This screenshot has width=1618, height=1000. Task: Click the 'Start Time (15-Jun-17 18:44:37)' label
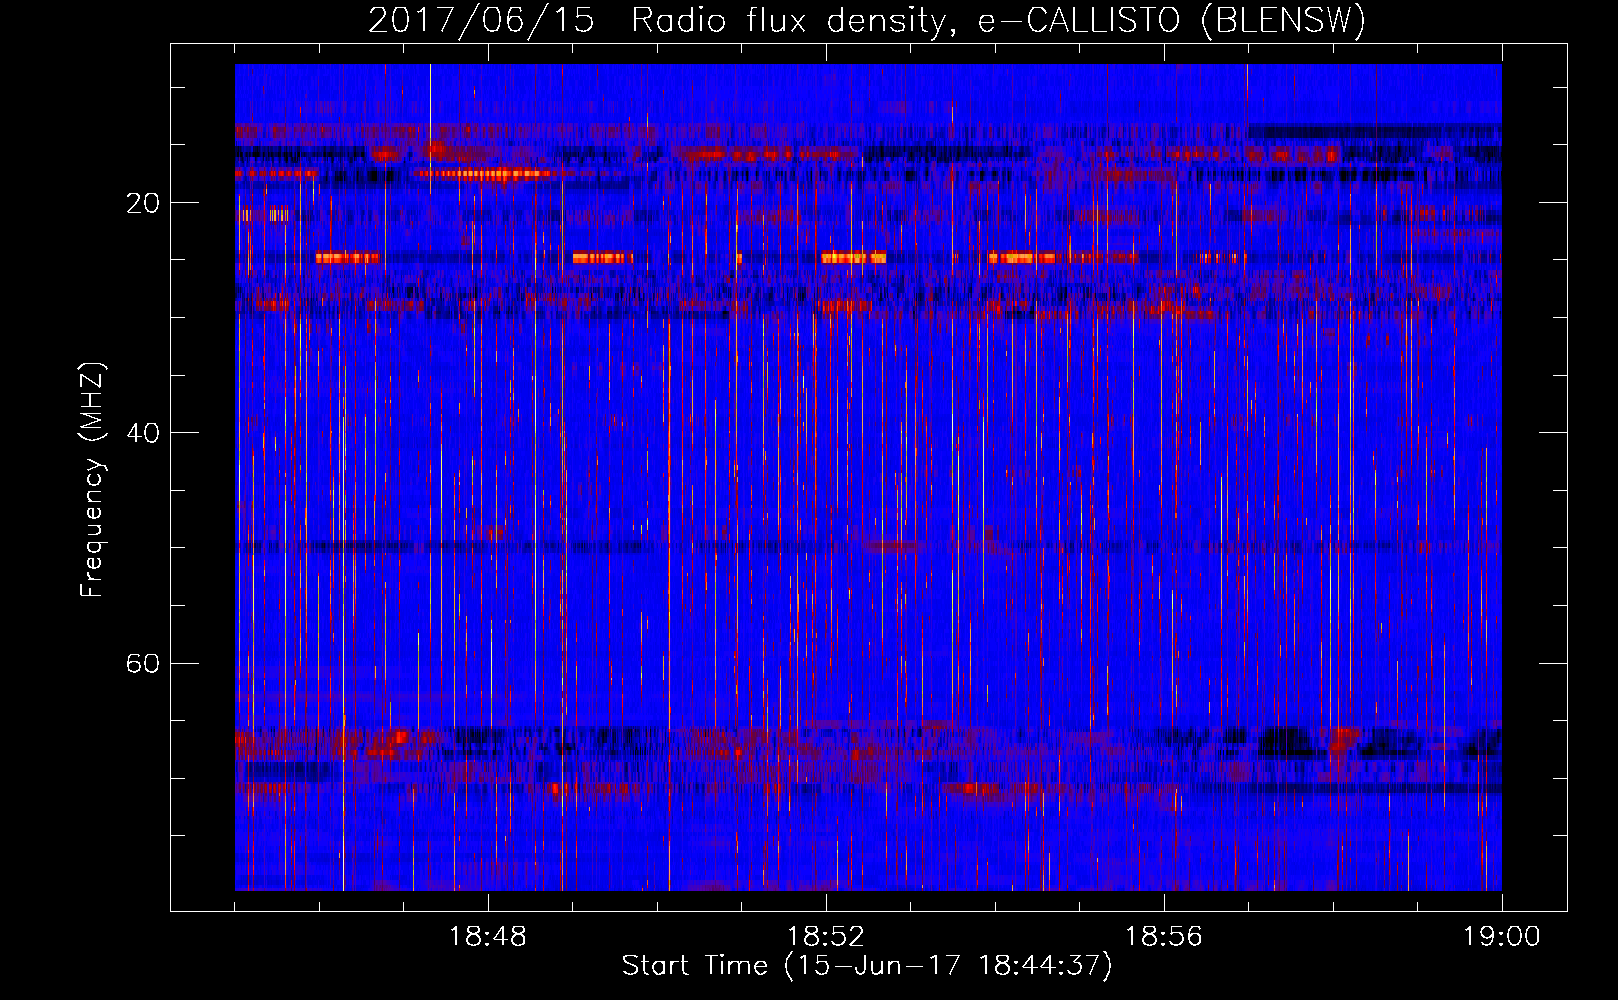point(867,966)
